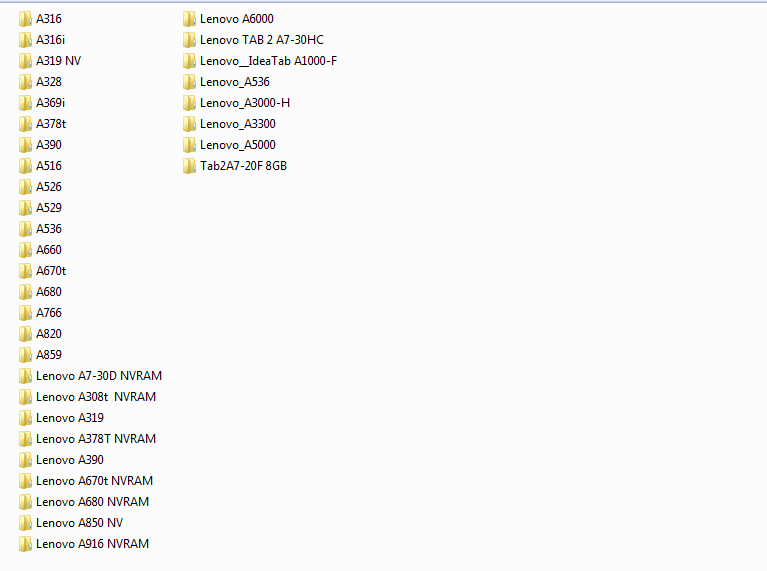Image resolution: width=767 pixels, height=571 pixels.
Task: Click the A680 folder icon
Action: 25,293
